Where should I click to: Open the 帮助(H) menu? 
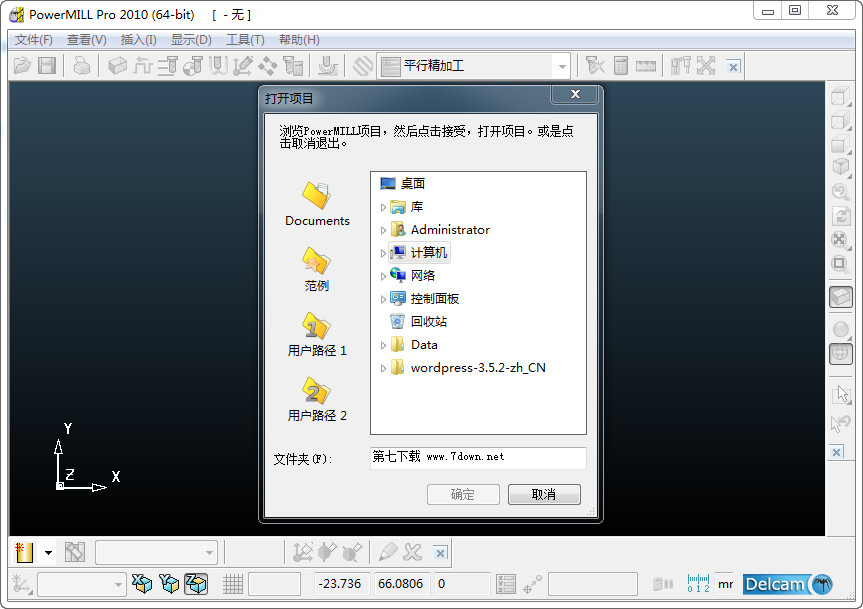tap(299, 40)
